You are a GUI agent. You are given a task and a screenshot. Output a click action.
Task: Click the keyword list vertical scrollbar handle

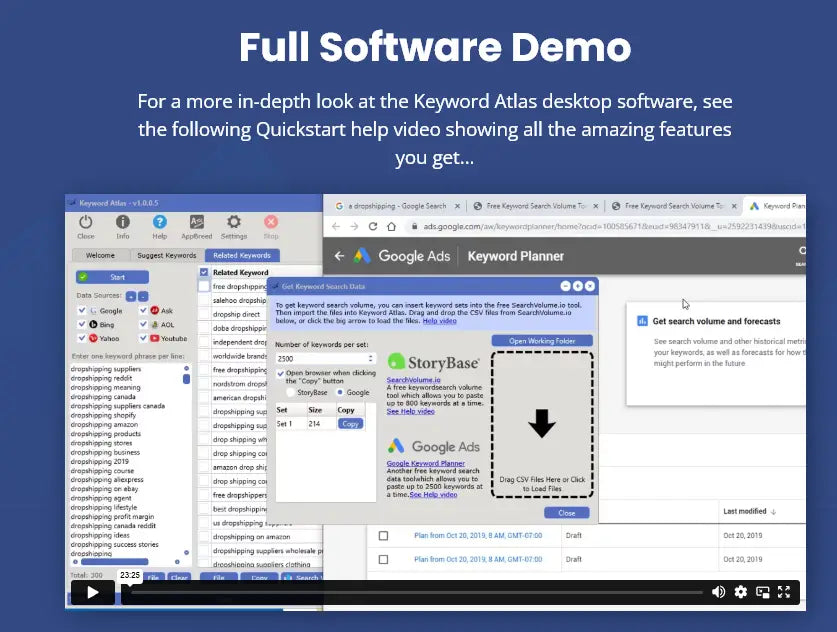point(186,378)
